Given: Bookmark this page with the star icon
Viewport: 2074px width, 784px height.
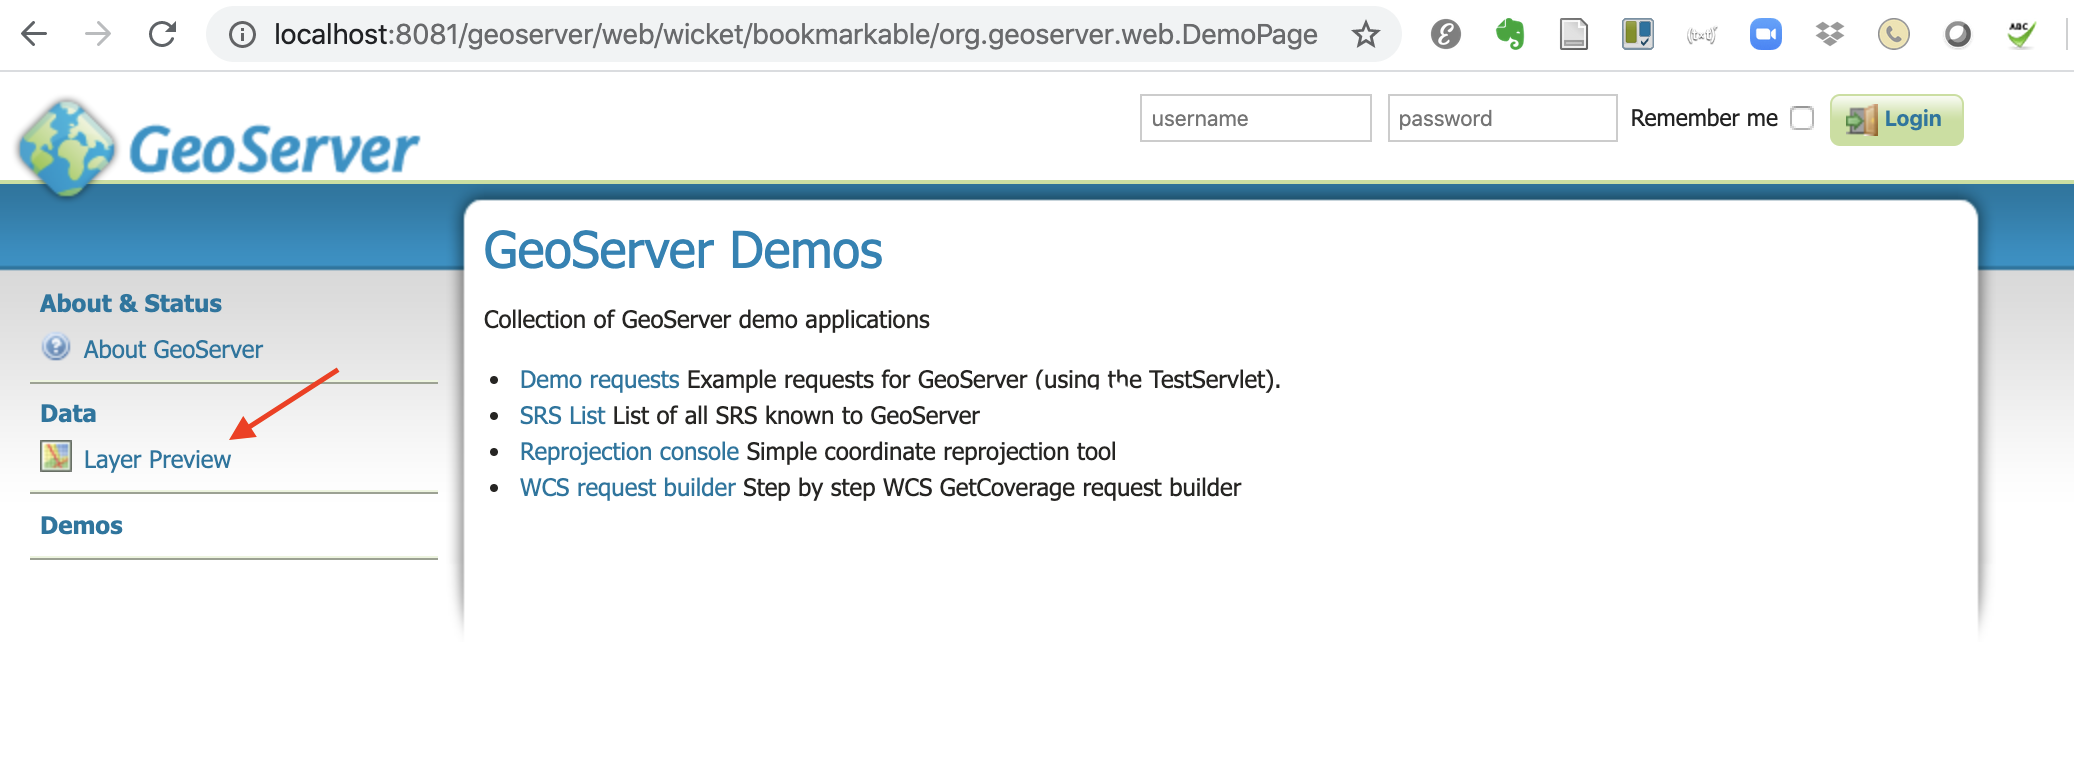Looking at the screenshot, I should [x=1365, y=35].
